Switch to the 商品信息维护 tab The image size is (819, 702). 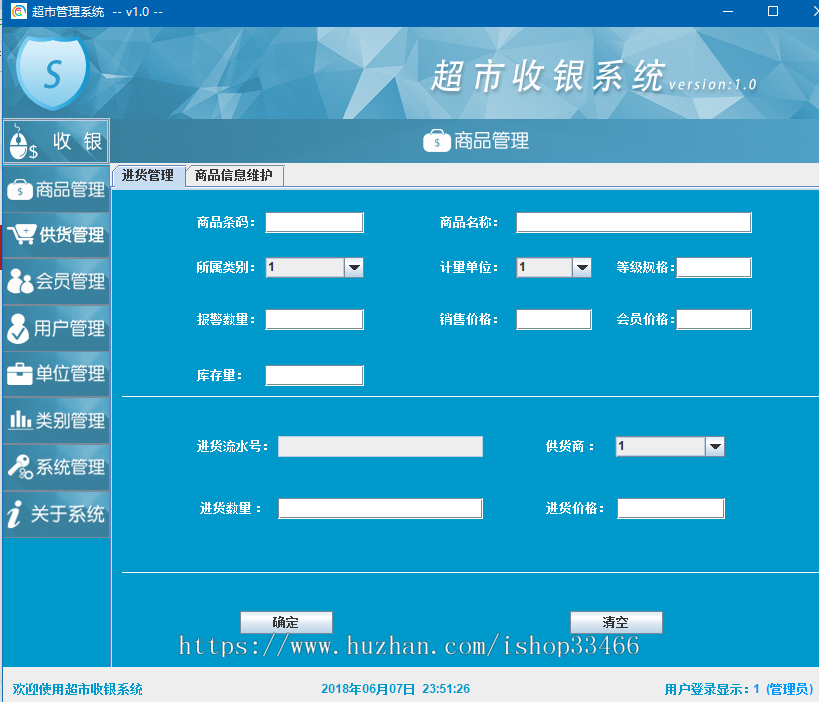pos(233,176)
